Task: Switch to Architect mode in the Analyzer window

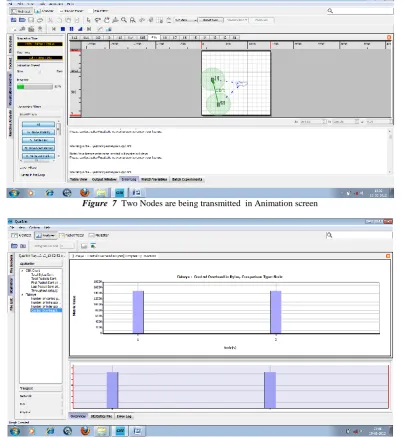Action: (21, 235)
